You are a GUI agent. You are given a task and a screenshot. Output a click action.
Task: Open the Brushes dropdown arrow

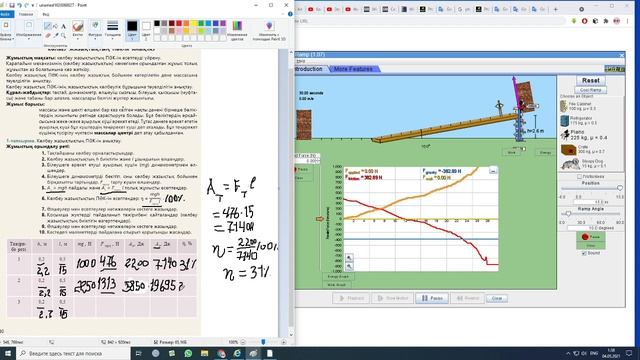click(x=78, y=38)
